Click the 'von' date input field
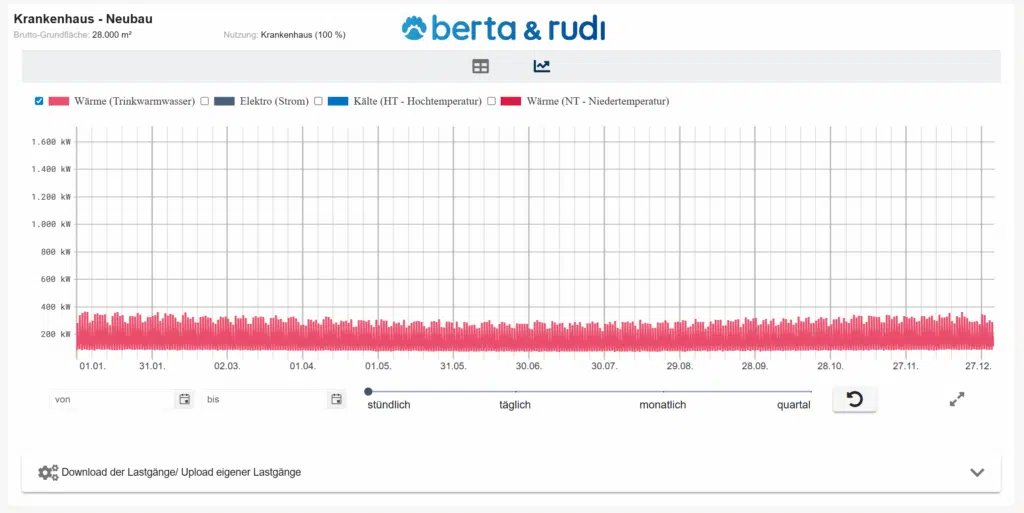The height and width of the screenshot is (513, 1024). (x=110, y=400)
